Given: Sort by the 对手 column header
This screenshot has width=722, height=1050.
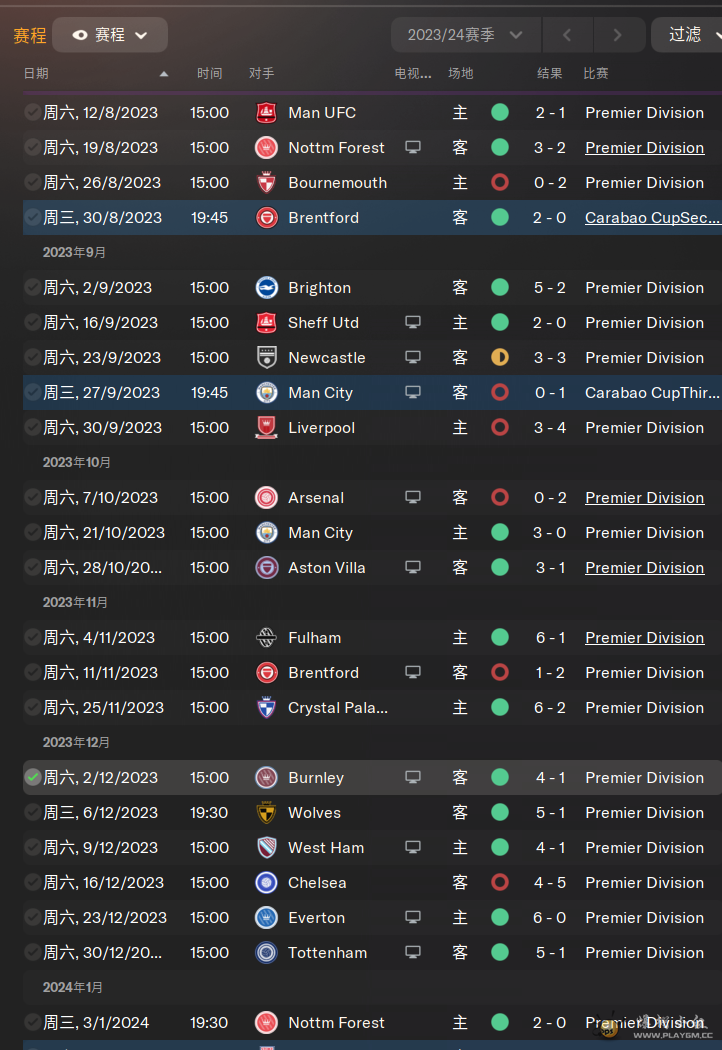Looking at the screenshot, I should coord(261,74).
